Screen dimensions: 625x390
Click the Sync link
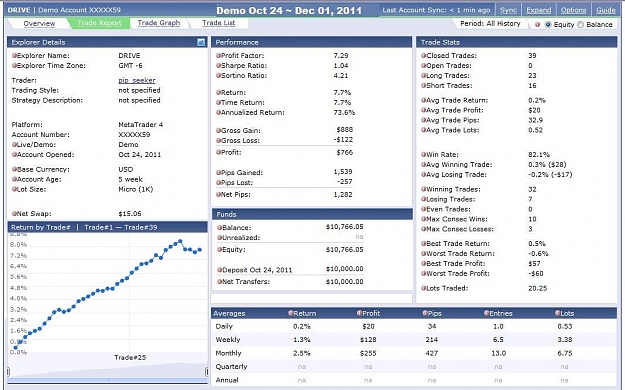point(508,10)
